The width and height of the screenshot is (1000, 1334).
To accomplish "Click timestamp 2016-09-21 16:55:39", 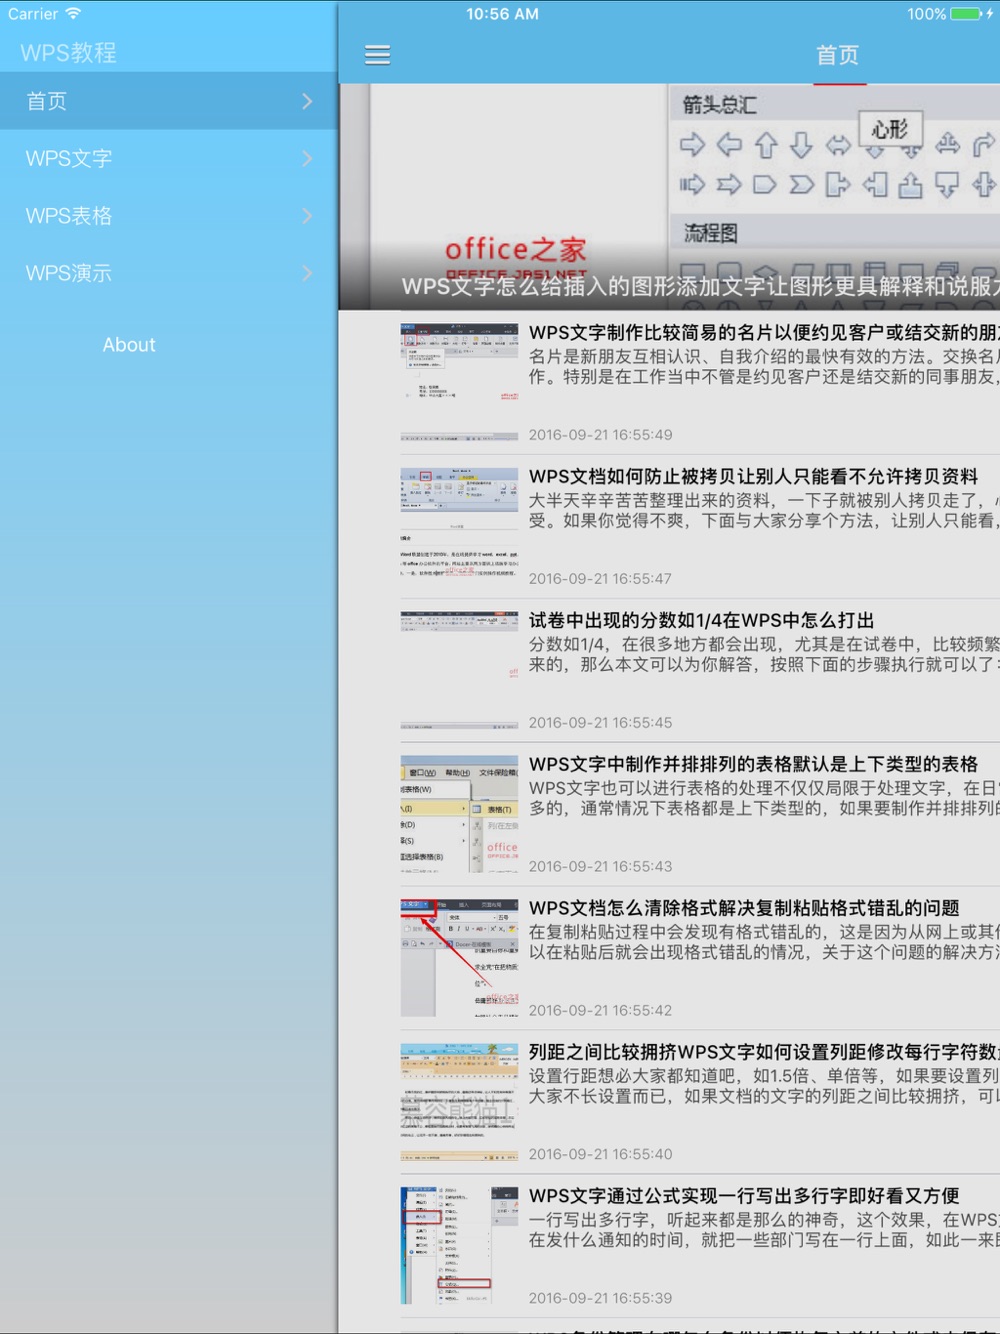I will (600, 1299).
